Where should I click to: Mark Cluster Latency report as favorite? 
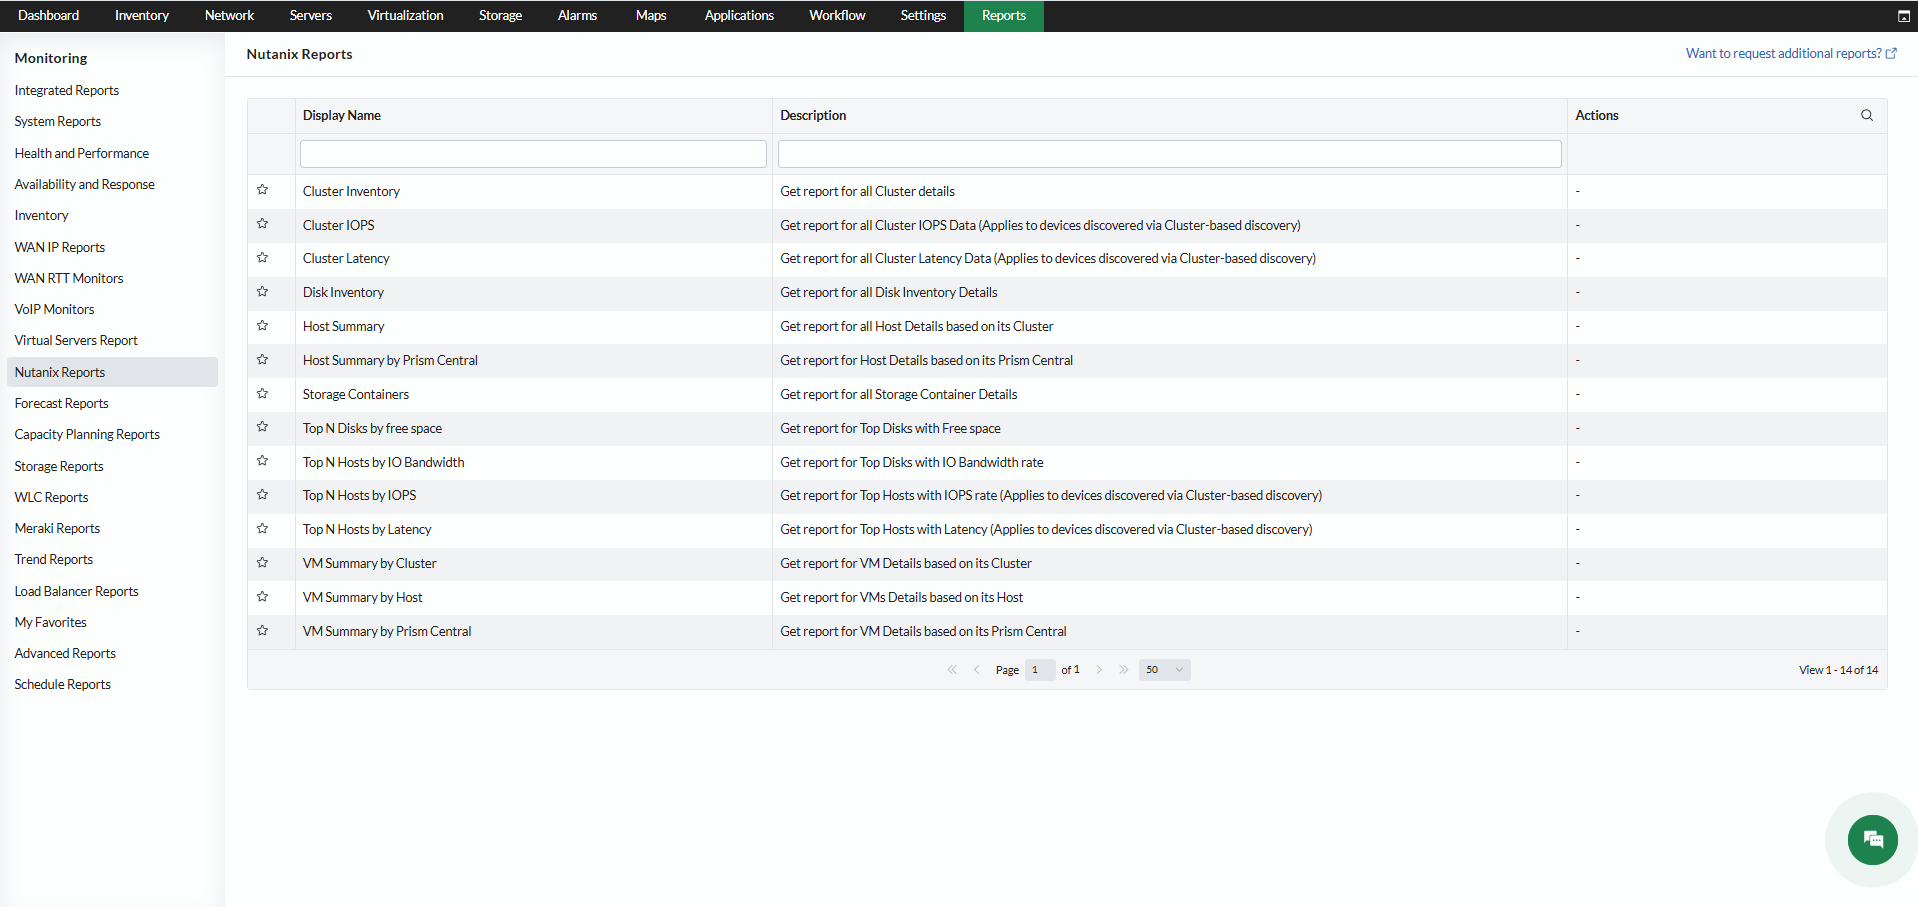click(262, 258)
